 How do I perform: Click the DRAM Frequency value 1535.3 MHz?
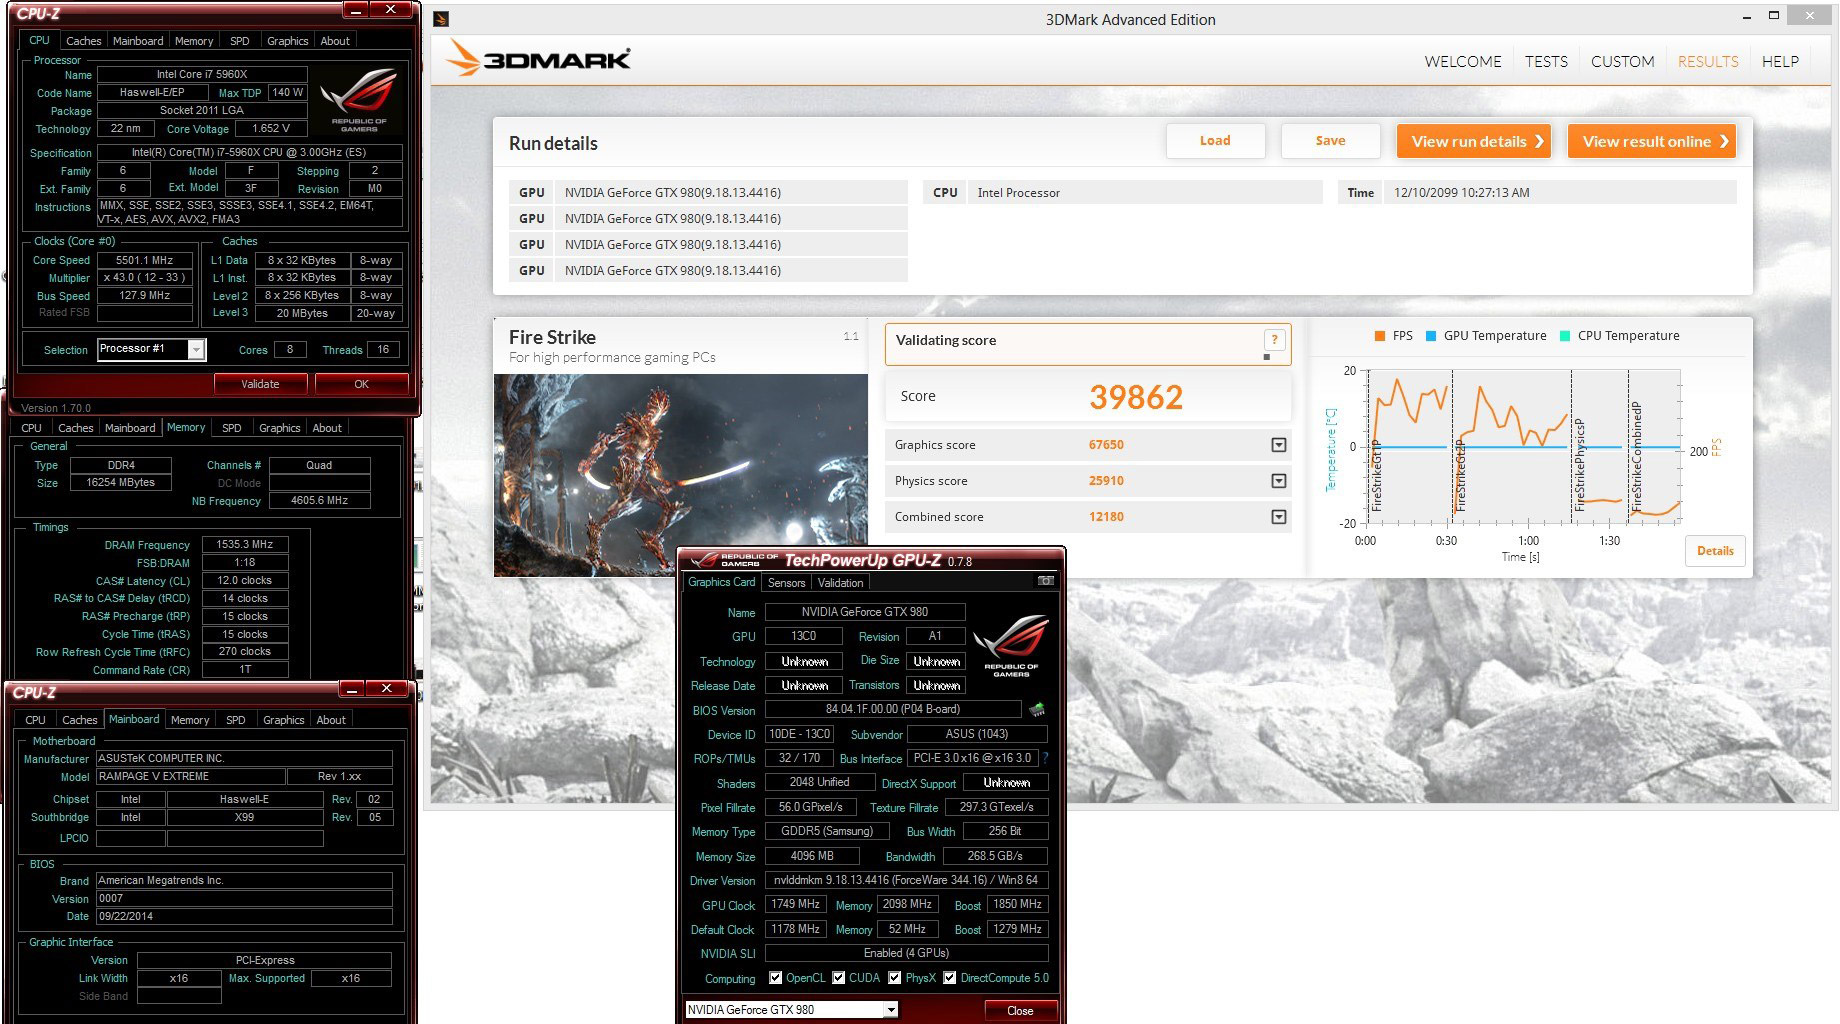tap(245, 545)
